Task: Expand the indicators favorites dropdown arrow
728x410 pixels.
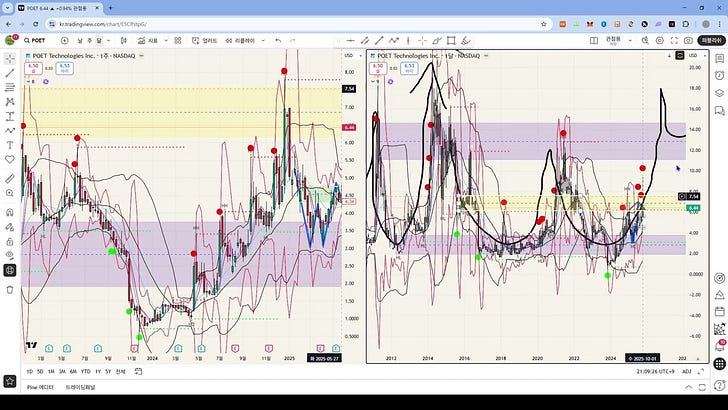Action: coord(166,41)
